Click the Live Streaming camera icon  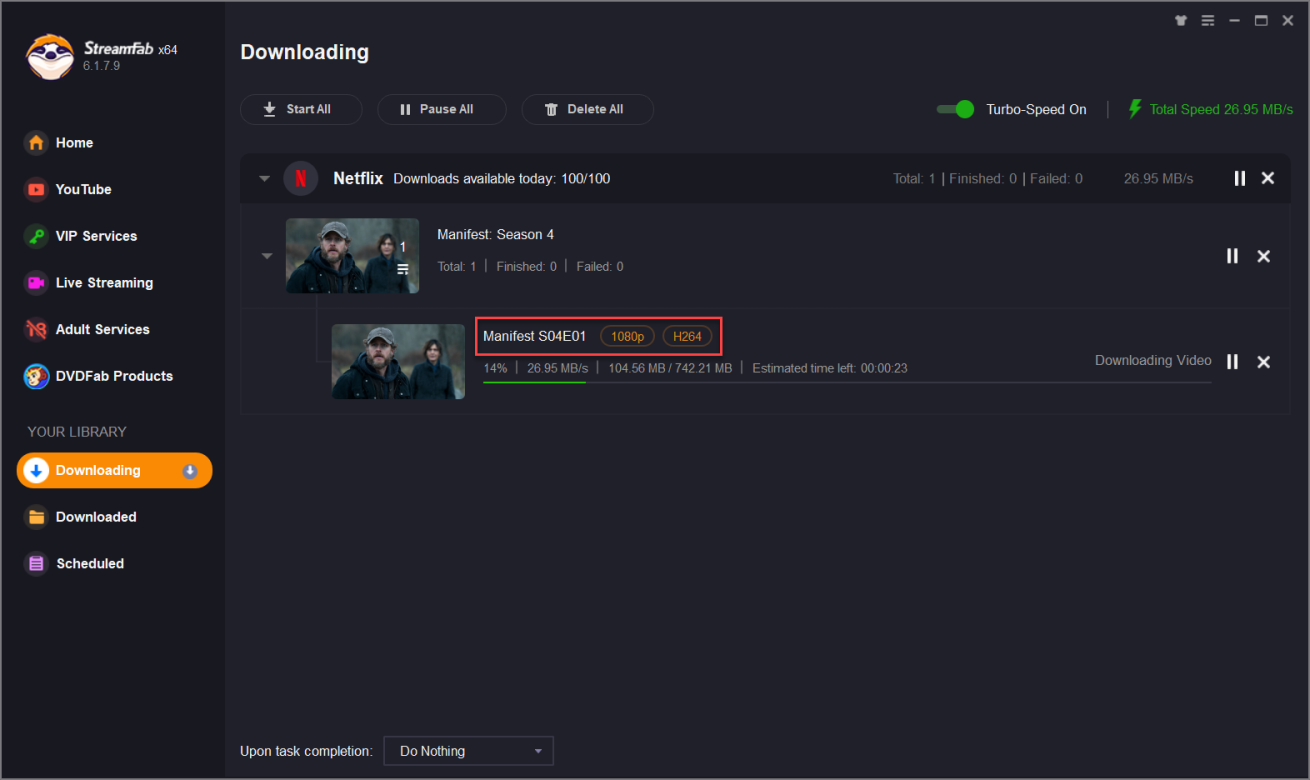tap(36, 283)
